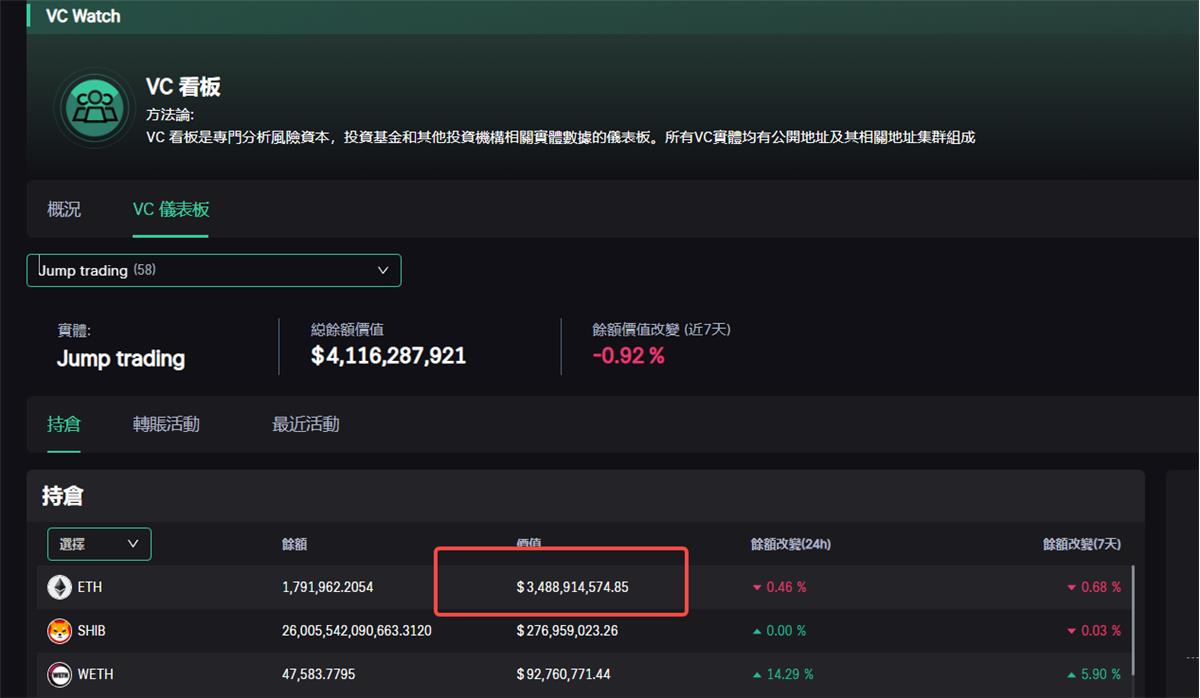Click the ETH value $3,488,914,574.85
The height and width of the screenshot is (698, 1200).
[x=572, y=587]
